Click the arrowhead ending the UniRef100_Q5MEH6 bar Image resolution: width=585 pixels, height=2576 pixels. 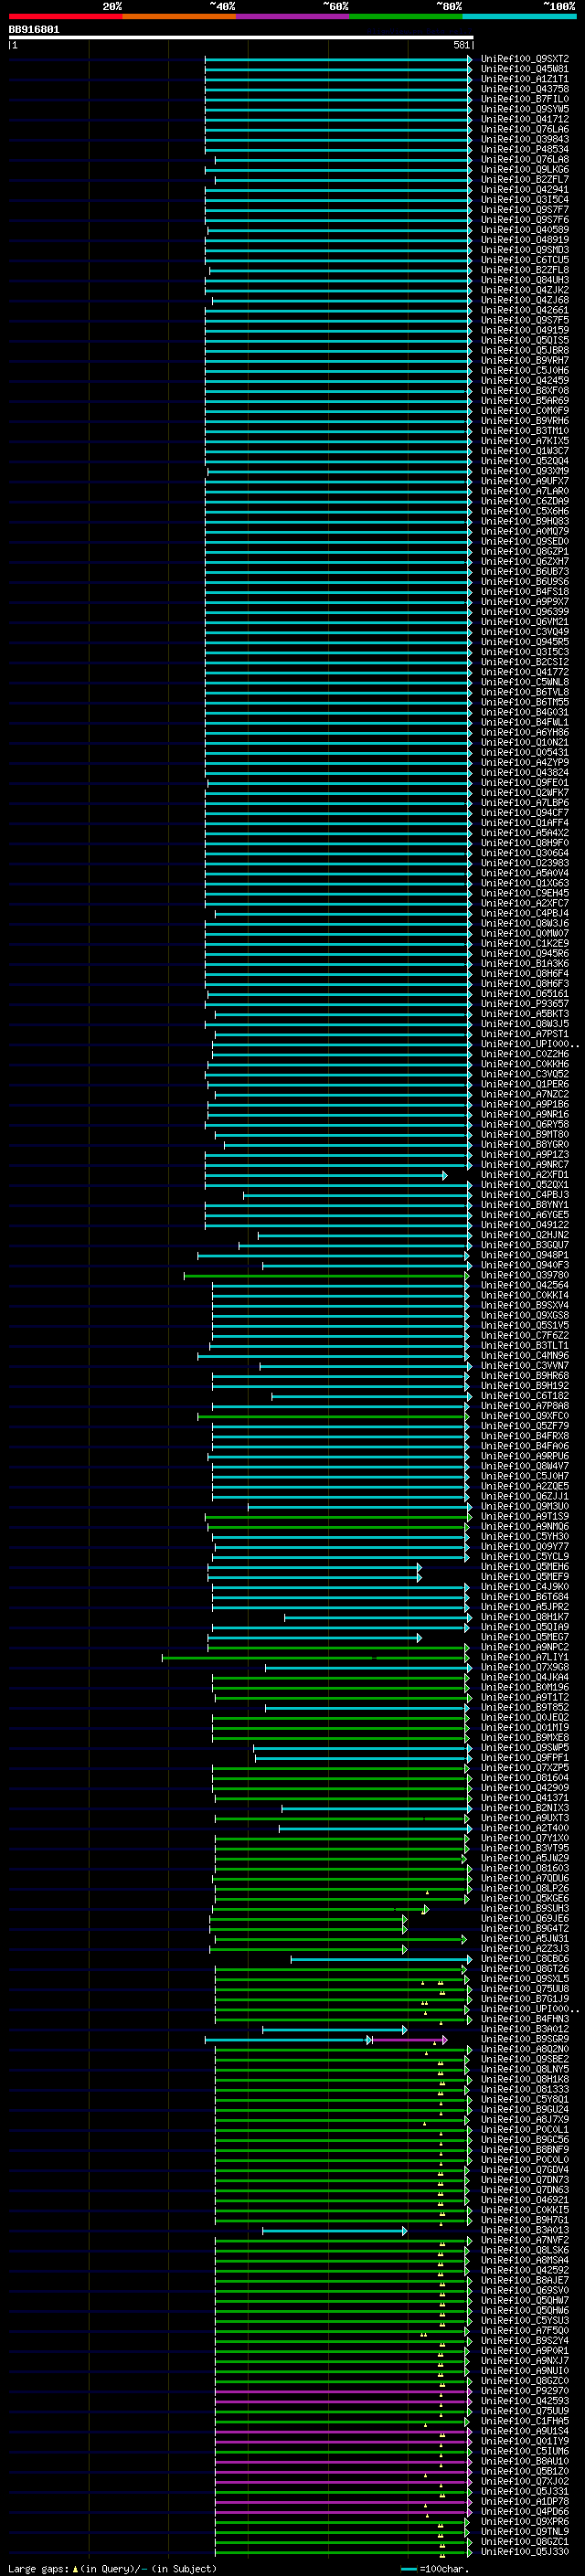pyautogui.click(x=419, y=1567)
